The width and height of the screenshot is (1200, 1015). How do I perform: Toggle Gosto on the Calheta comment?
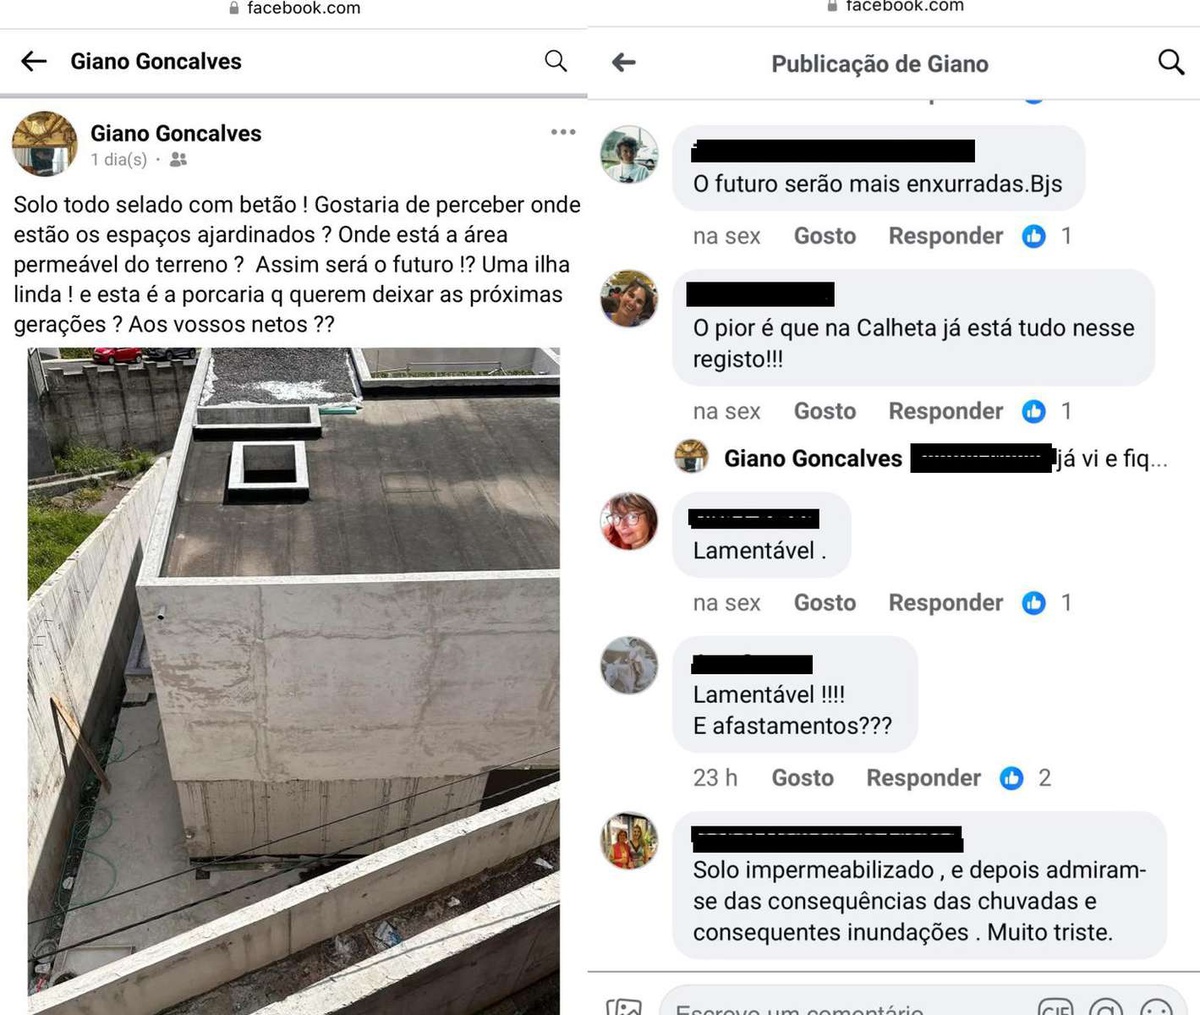click(825, 411)
